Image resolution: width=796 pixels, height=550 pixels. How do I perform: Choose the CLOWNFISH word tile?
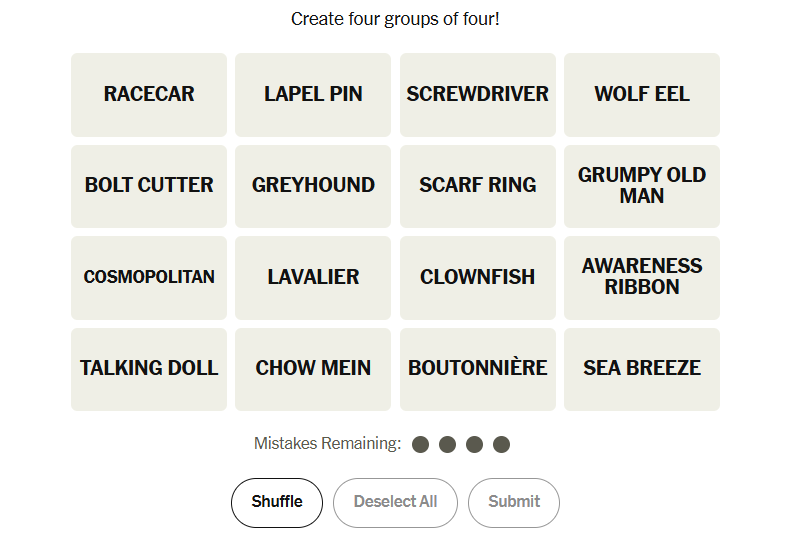click(477, 278)
